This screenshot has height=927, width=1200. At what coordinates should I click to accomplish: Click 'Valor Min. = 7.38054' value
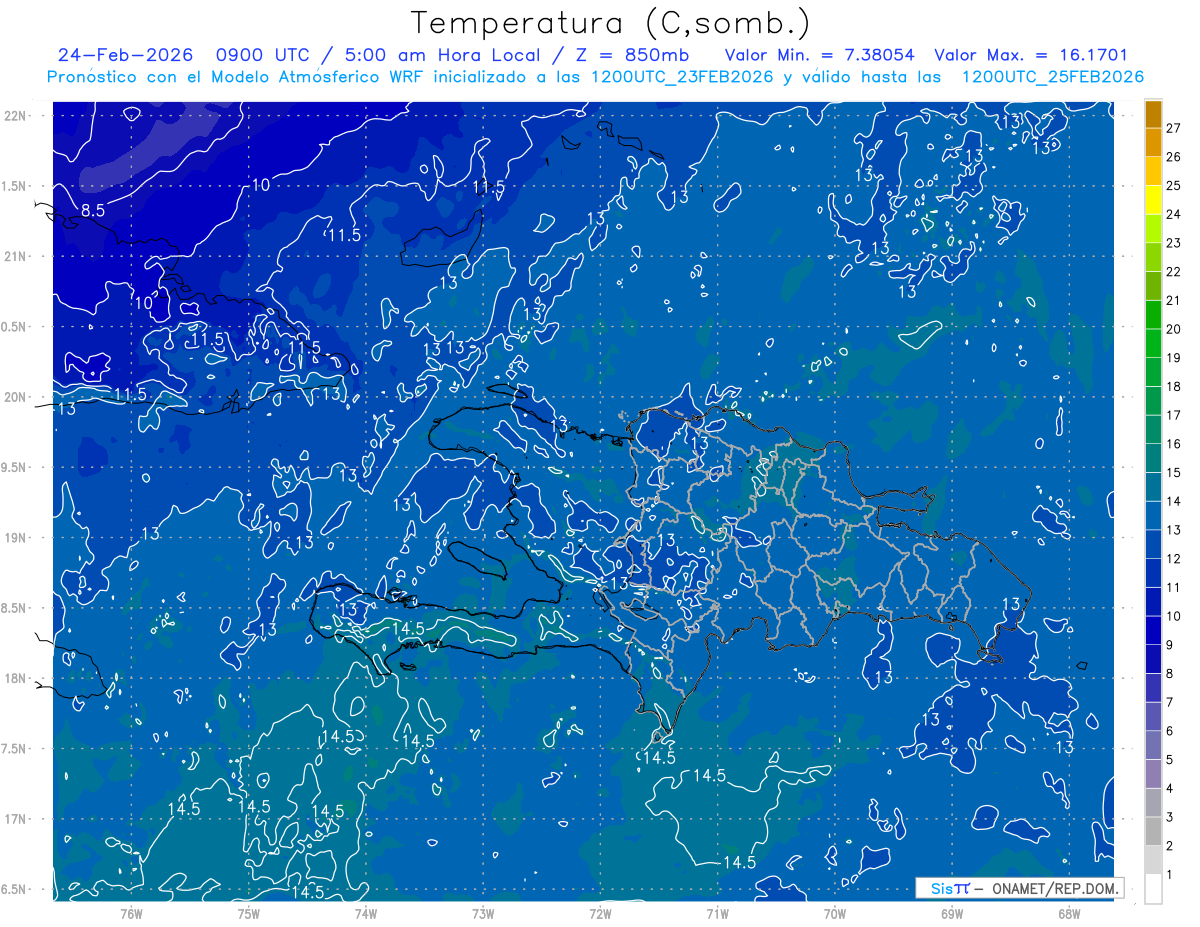click(x=819, y=55)
